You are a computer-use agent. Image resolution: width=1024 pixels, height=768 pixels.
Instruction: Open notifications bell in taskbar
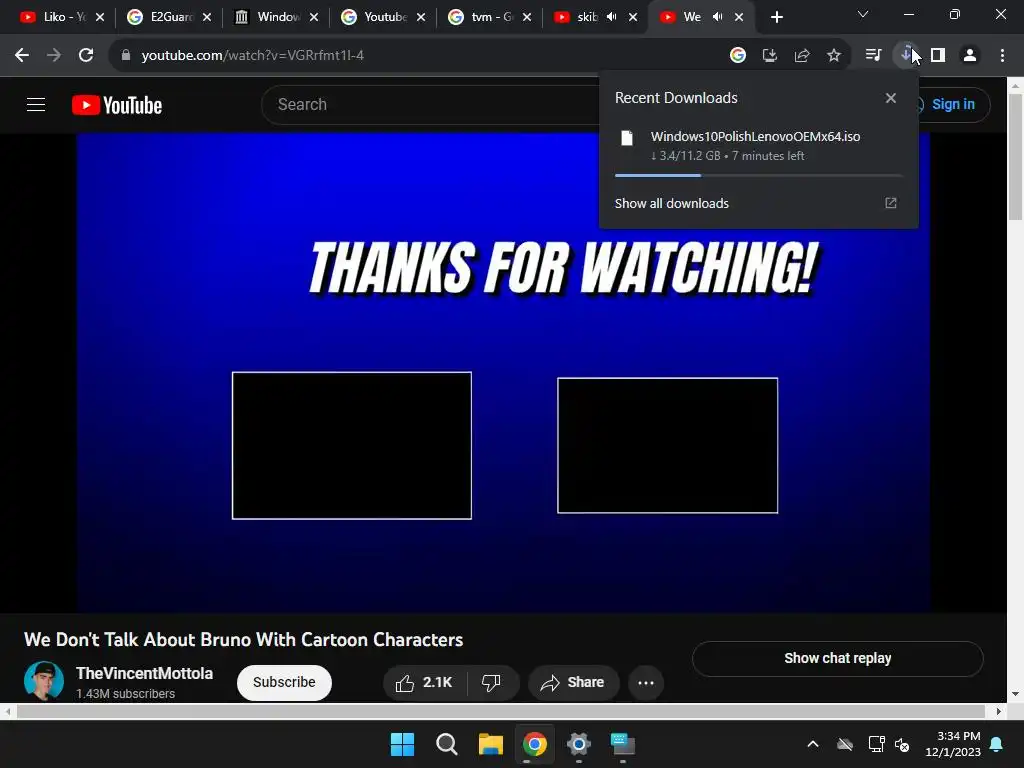(x=997, y=744)
